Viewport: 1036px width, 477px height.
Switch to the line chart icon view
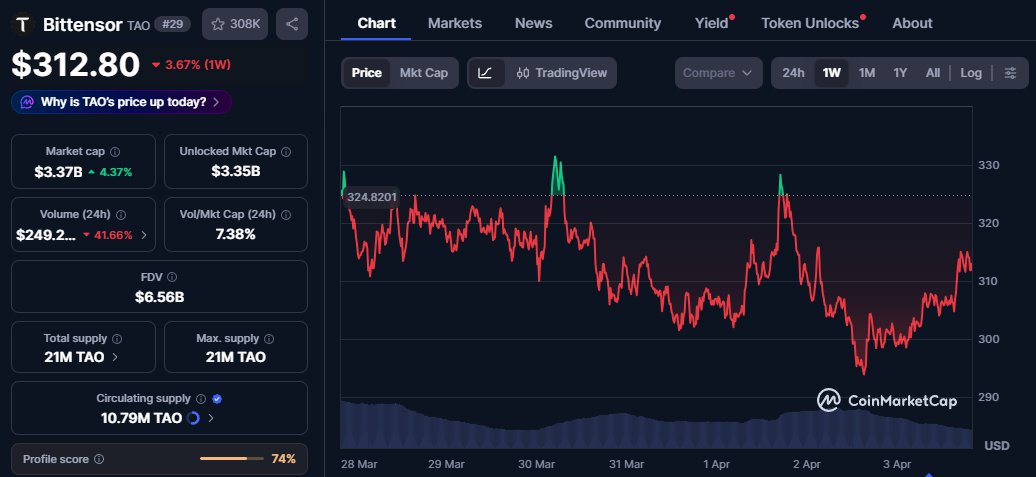[x=485, y=73]
